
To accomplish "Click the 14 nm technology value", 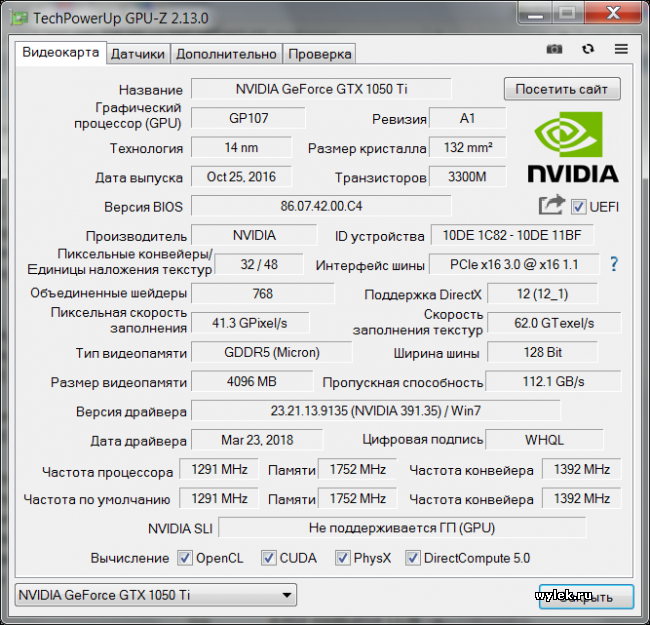I will click(241, 148).
